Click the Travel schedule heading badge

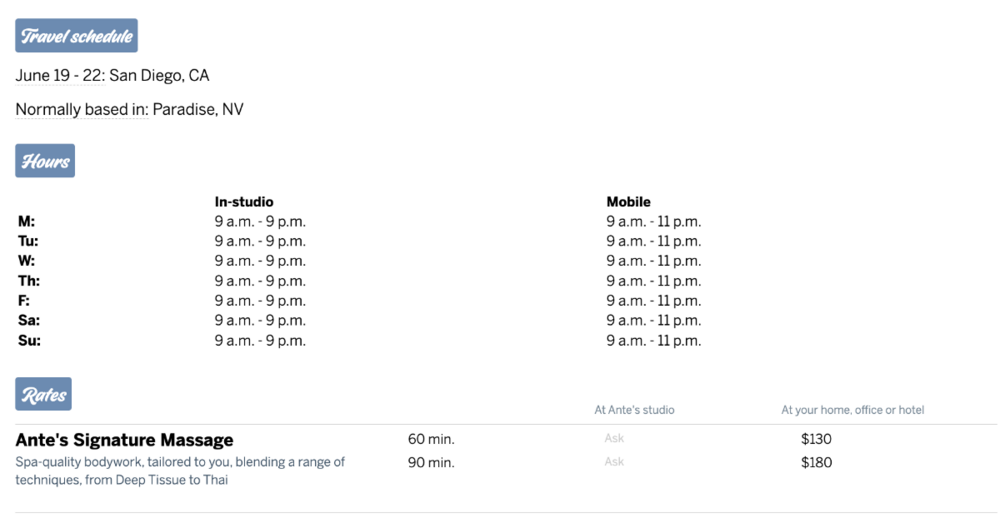tap(76, 36)
